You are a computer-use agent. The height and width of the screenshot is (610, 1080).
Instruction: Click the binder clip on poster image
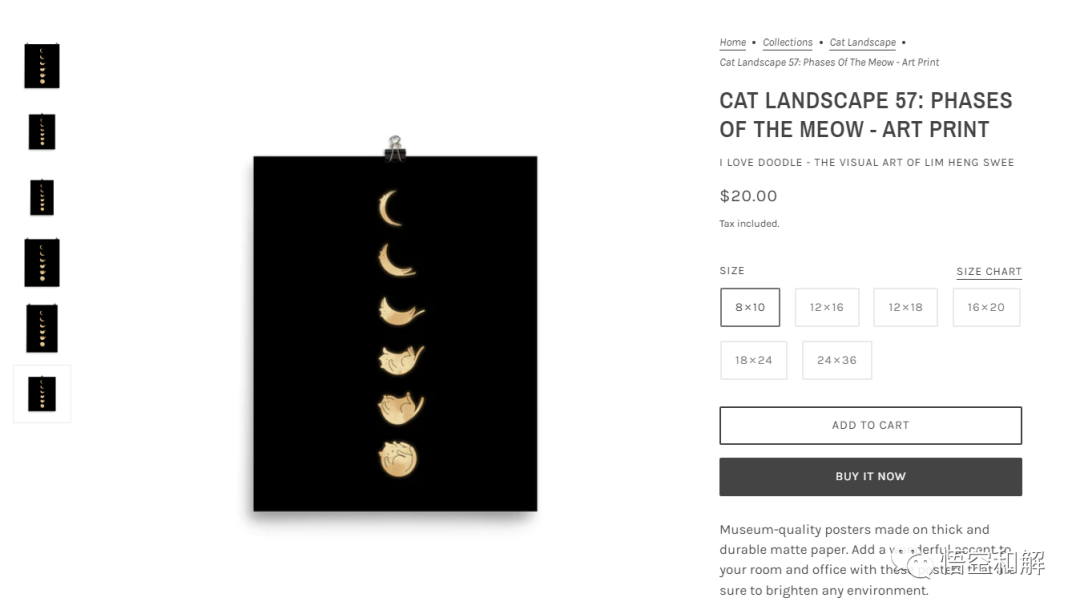pos(395,148)
